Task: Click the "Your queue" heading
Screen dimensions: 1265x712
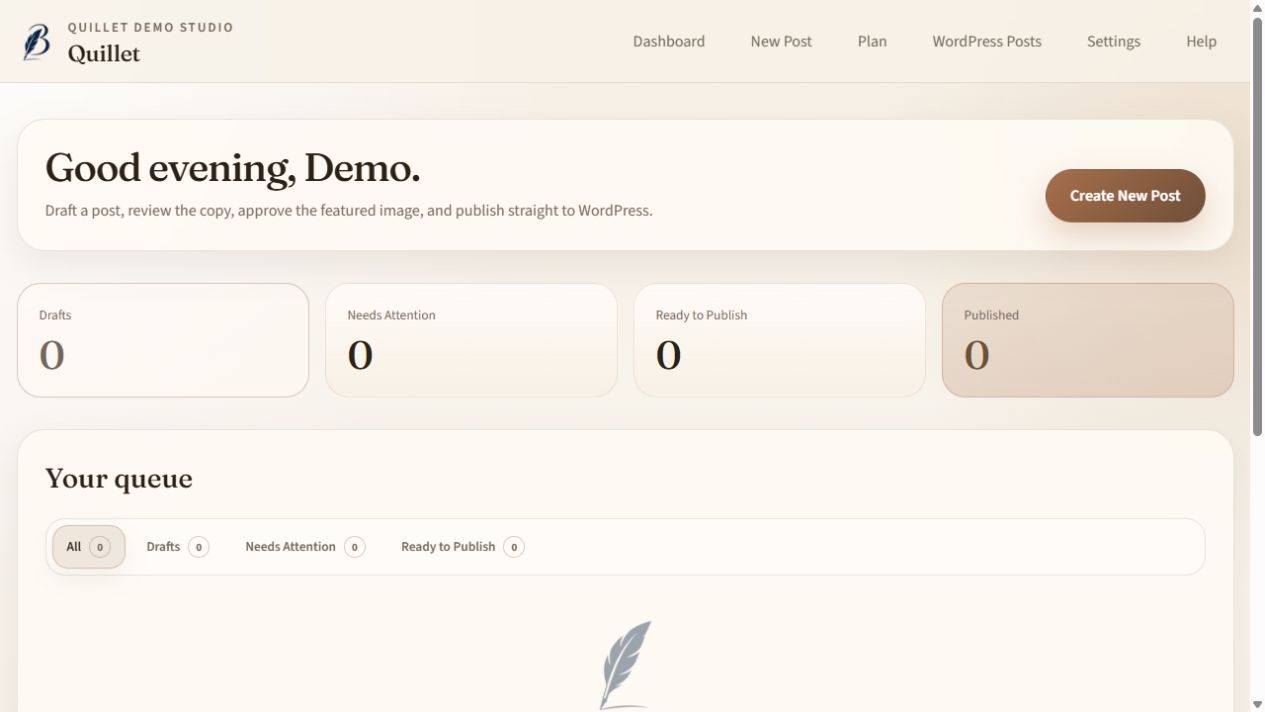Action: [x=119, y=479]
